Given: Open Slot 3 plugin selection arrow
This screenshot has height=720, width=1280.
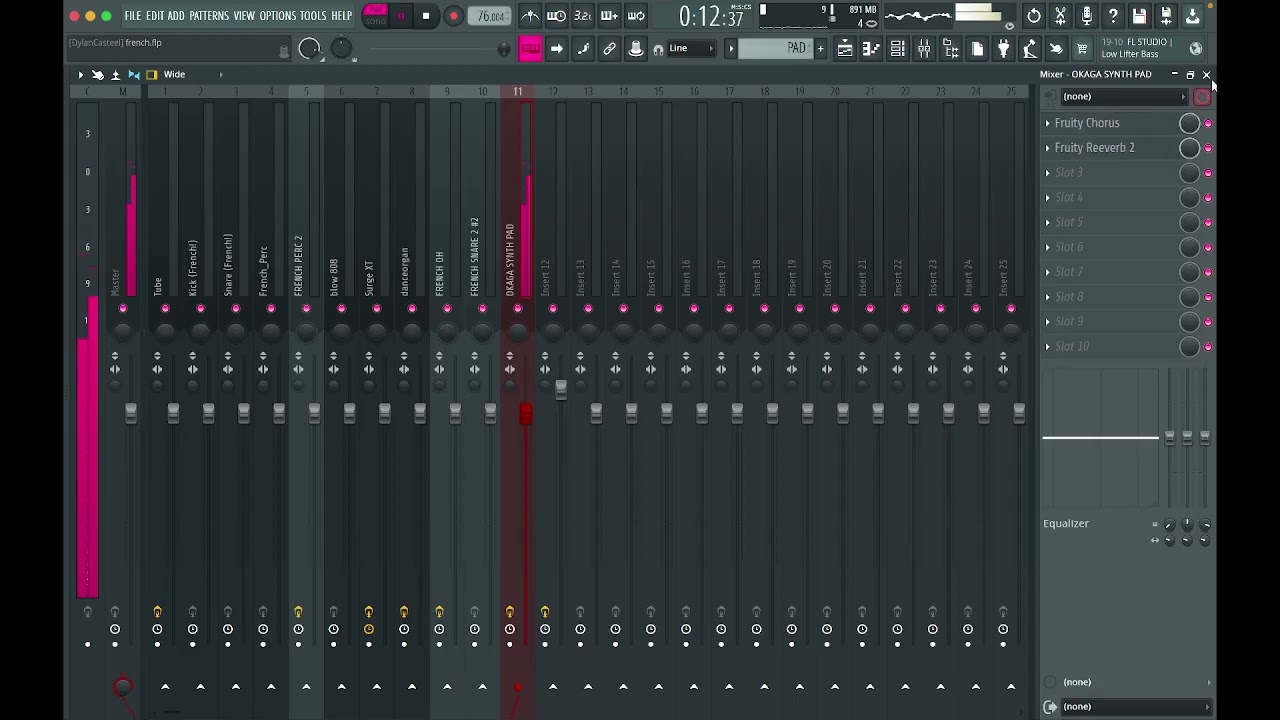Looking at the screenshot, I should pos(1048,173).
